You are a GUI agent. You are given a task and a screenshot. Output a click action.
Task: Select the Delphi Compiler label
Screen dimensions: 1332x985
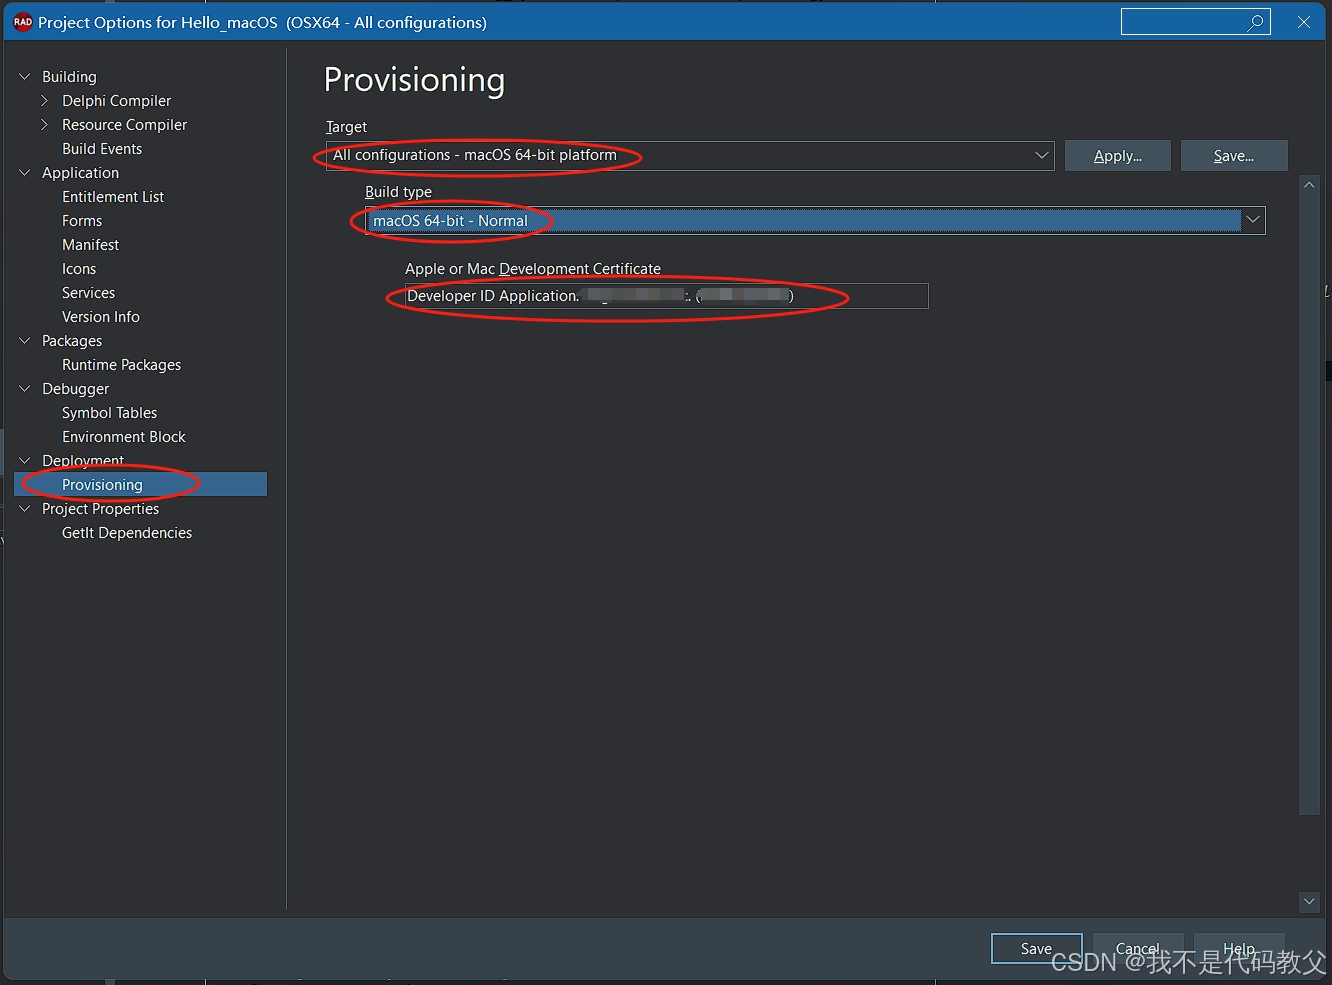click(116, 100)
